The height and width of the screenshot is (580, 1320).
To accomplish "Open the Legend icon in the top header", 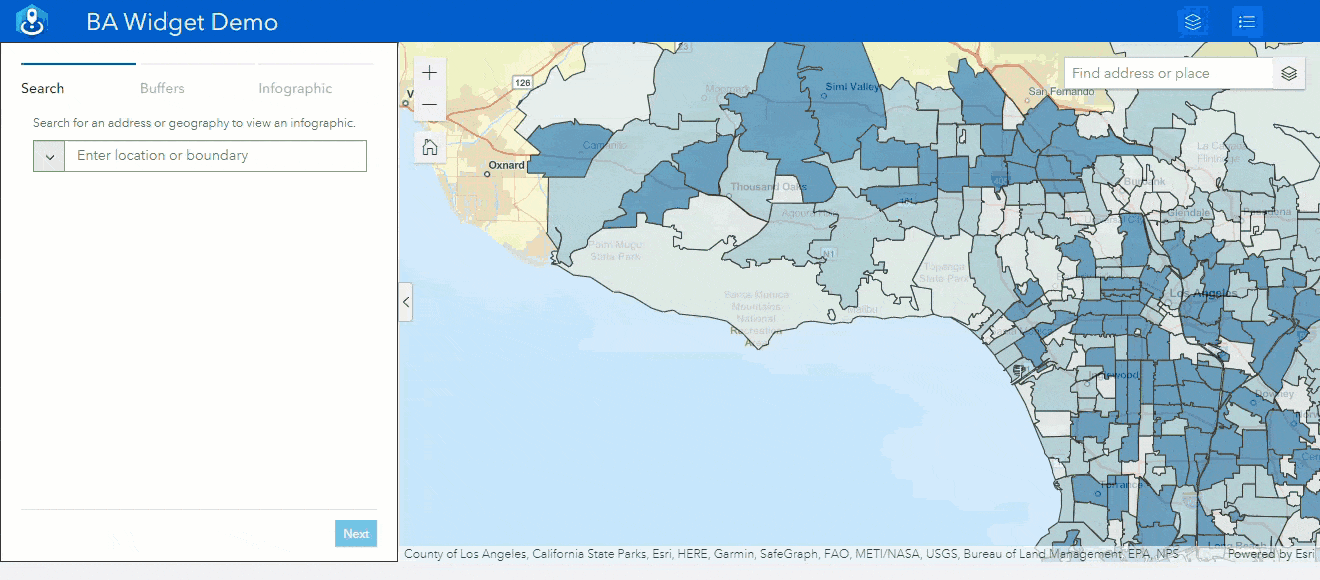I will click(x=1247, y=20).
